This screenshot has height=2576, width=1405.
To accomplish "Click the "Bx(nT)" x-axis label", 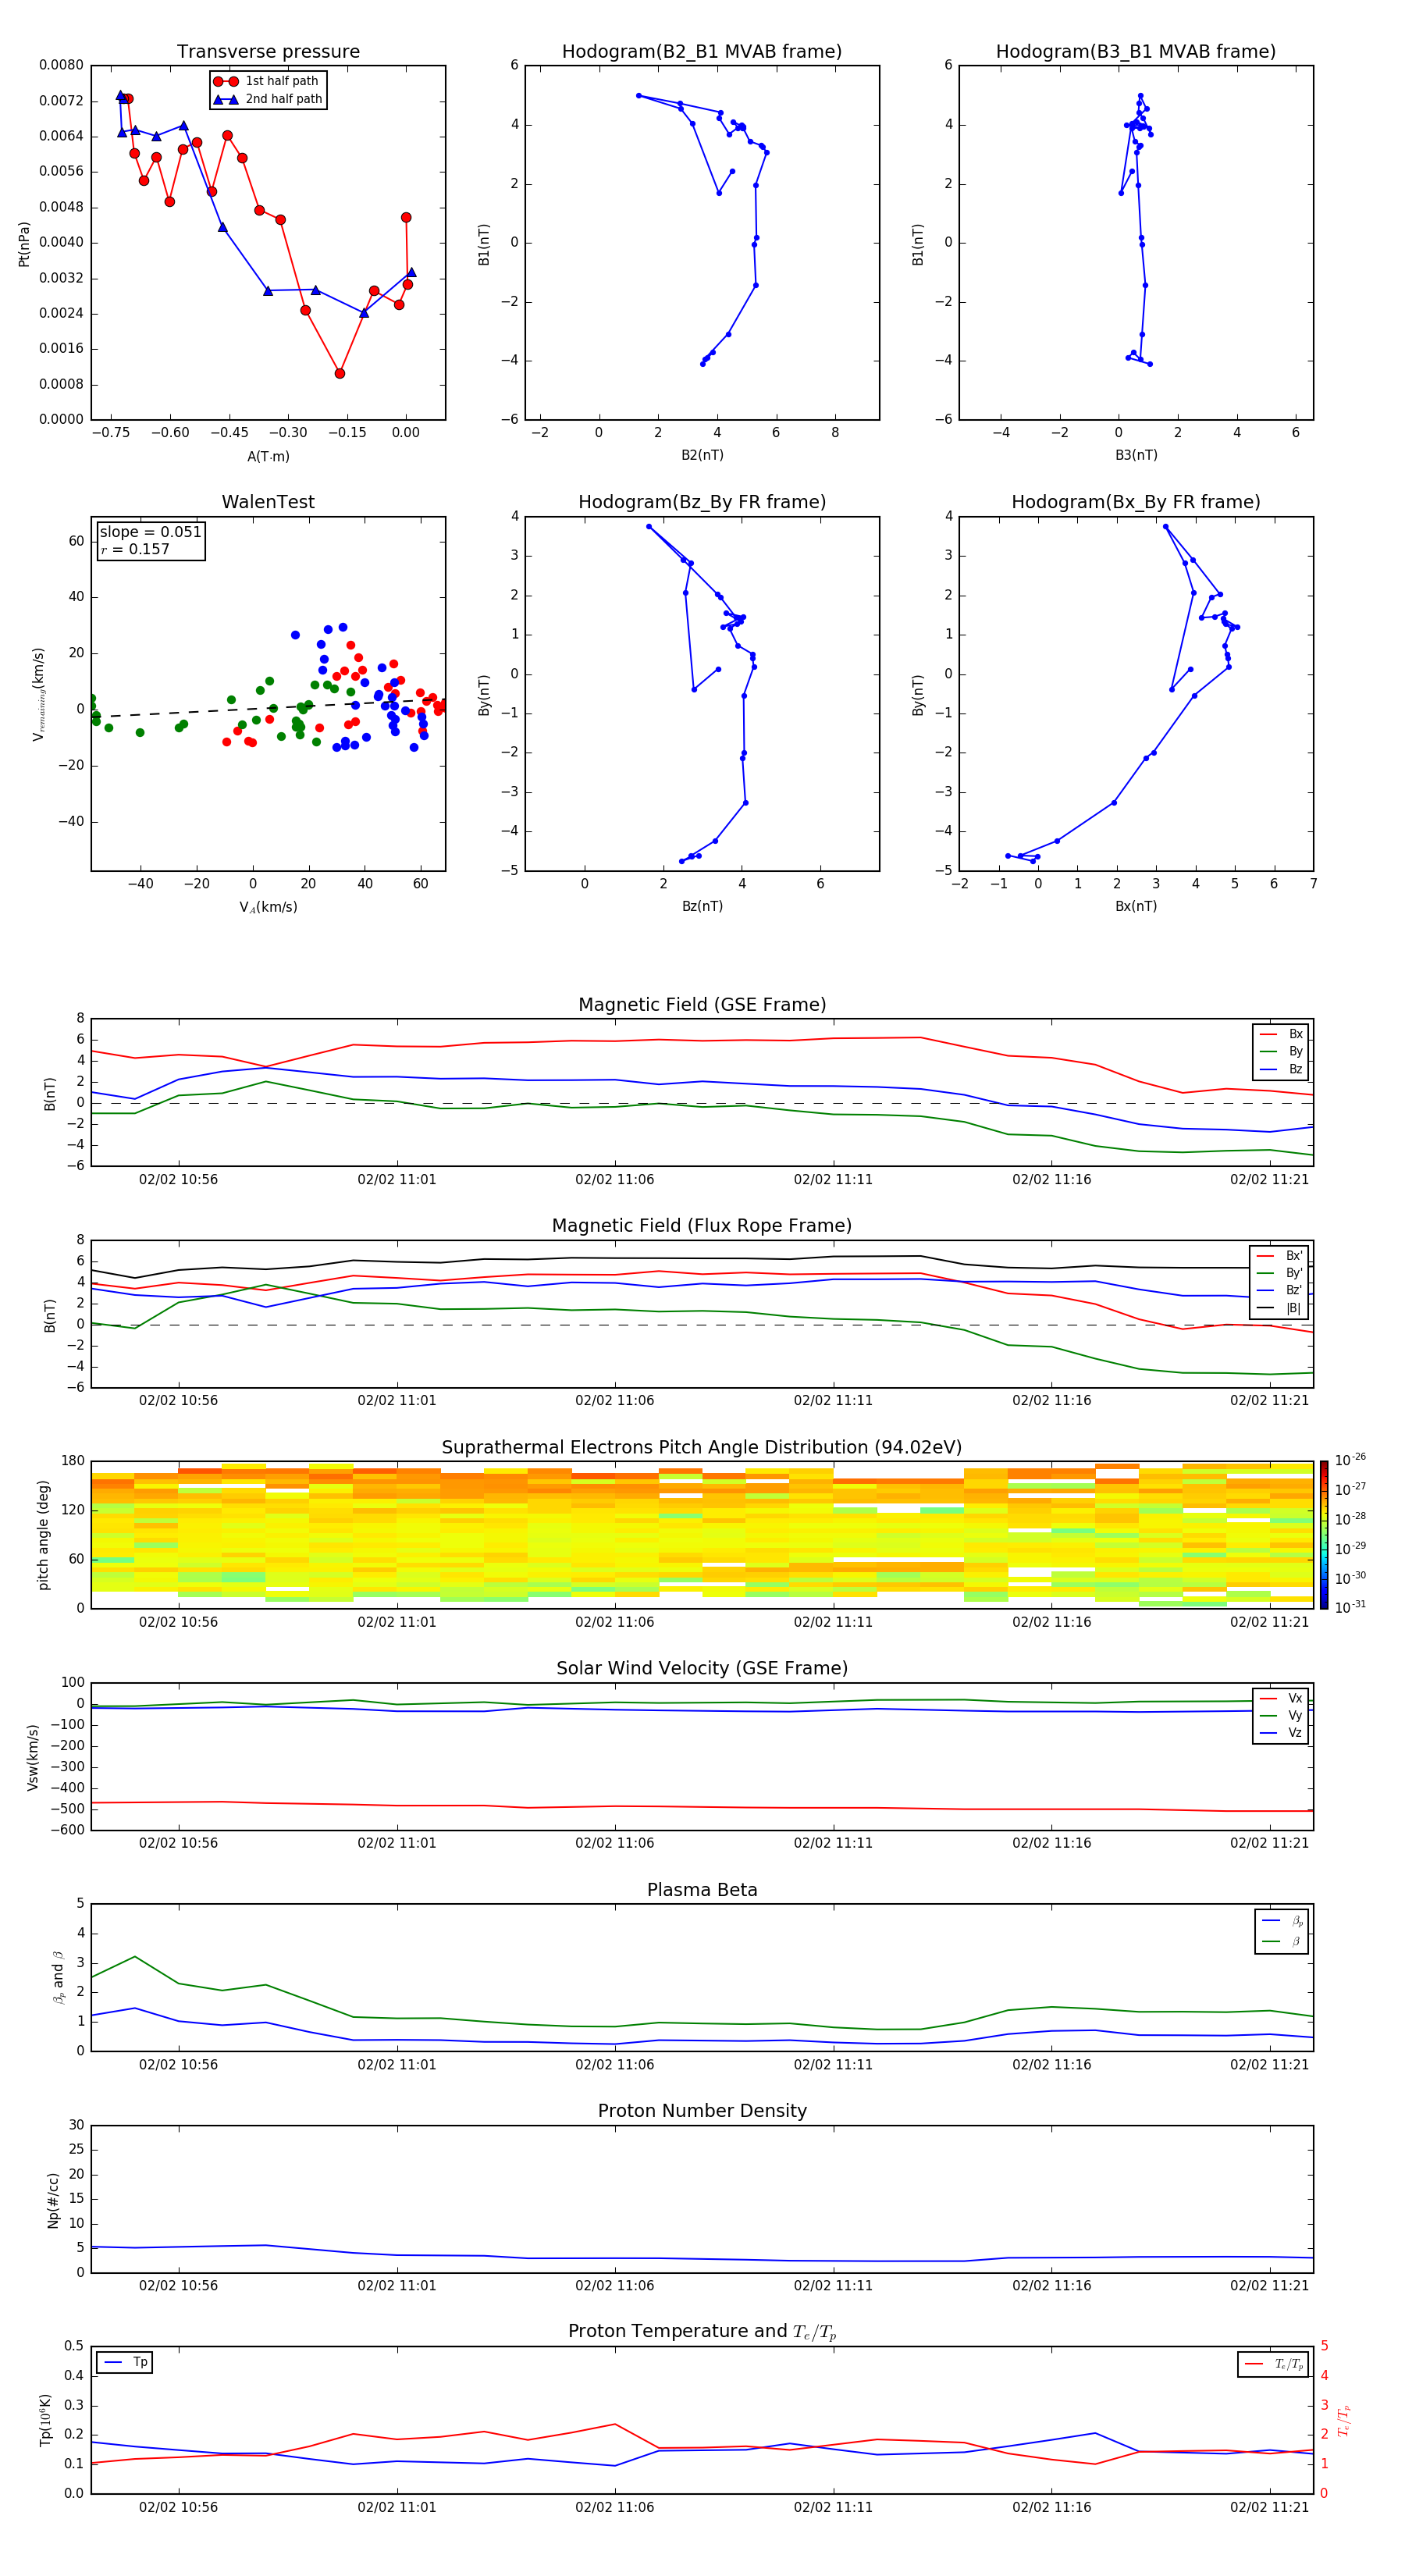I will (x=1136, y=907).
